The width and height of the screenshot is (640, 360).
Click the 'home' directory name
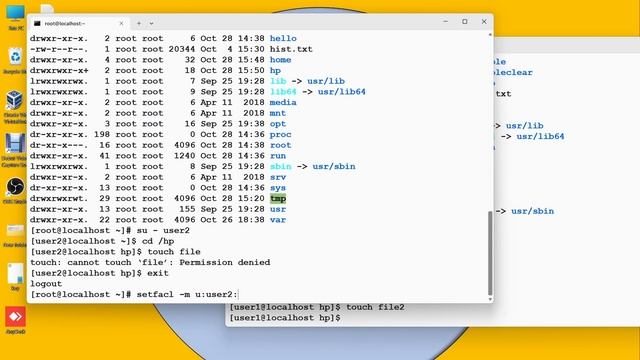pyautogui.click(x=280, y=60)
